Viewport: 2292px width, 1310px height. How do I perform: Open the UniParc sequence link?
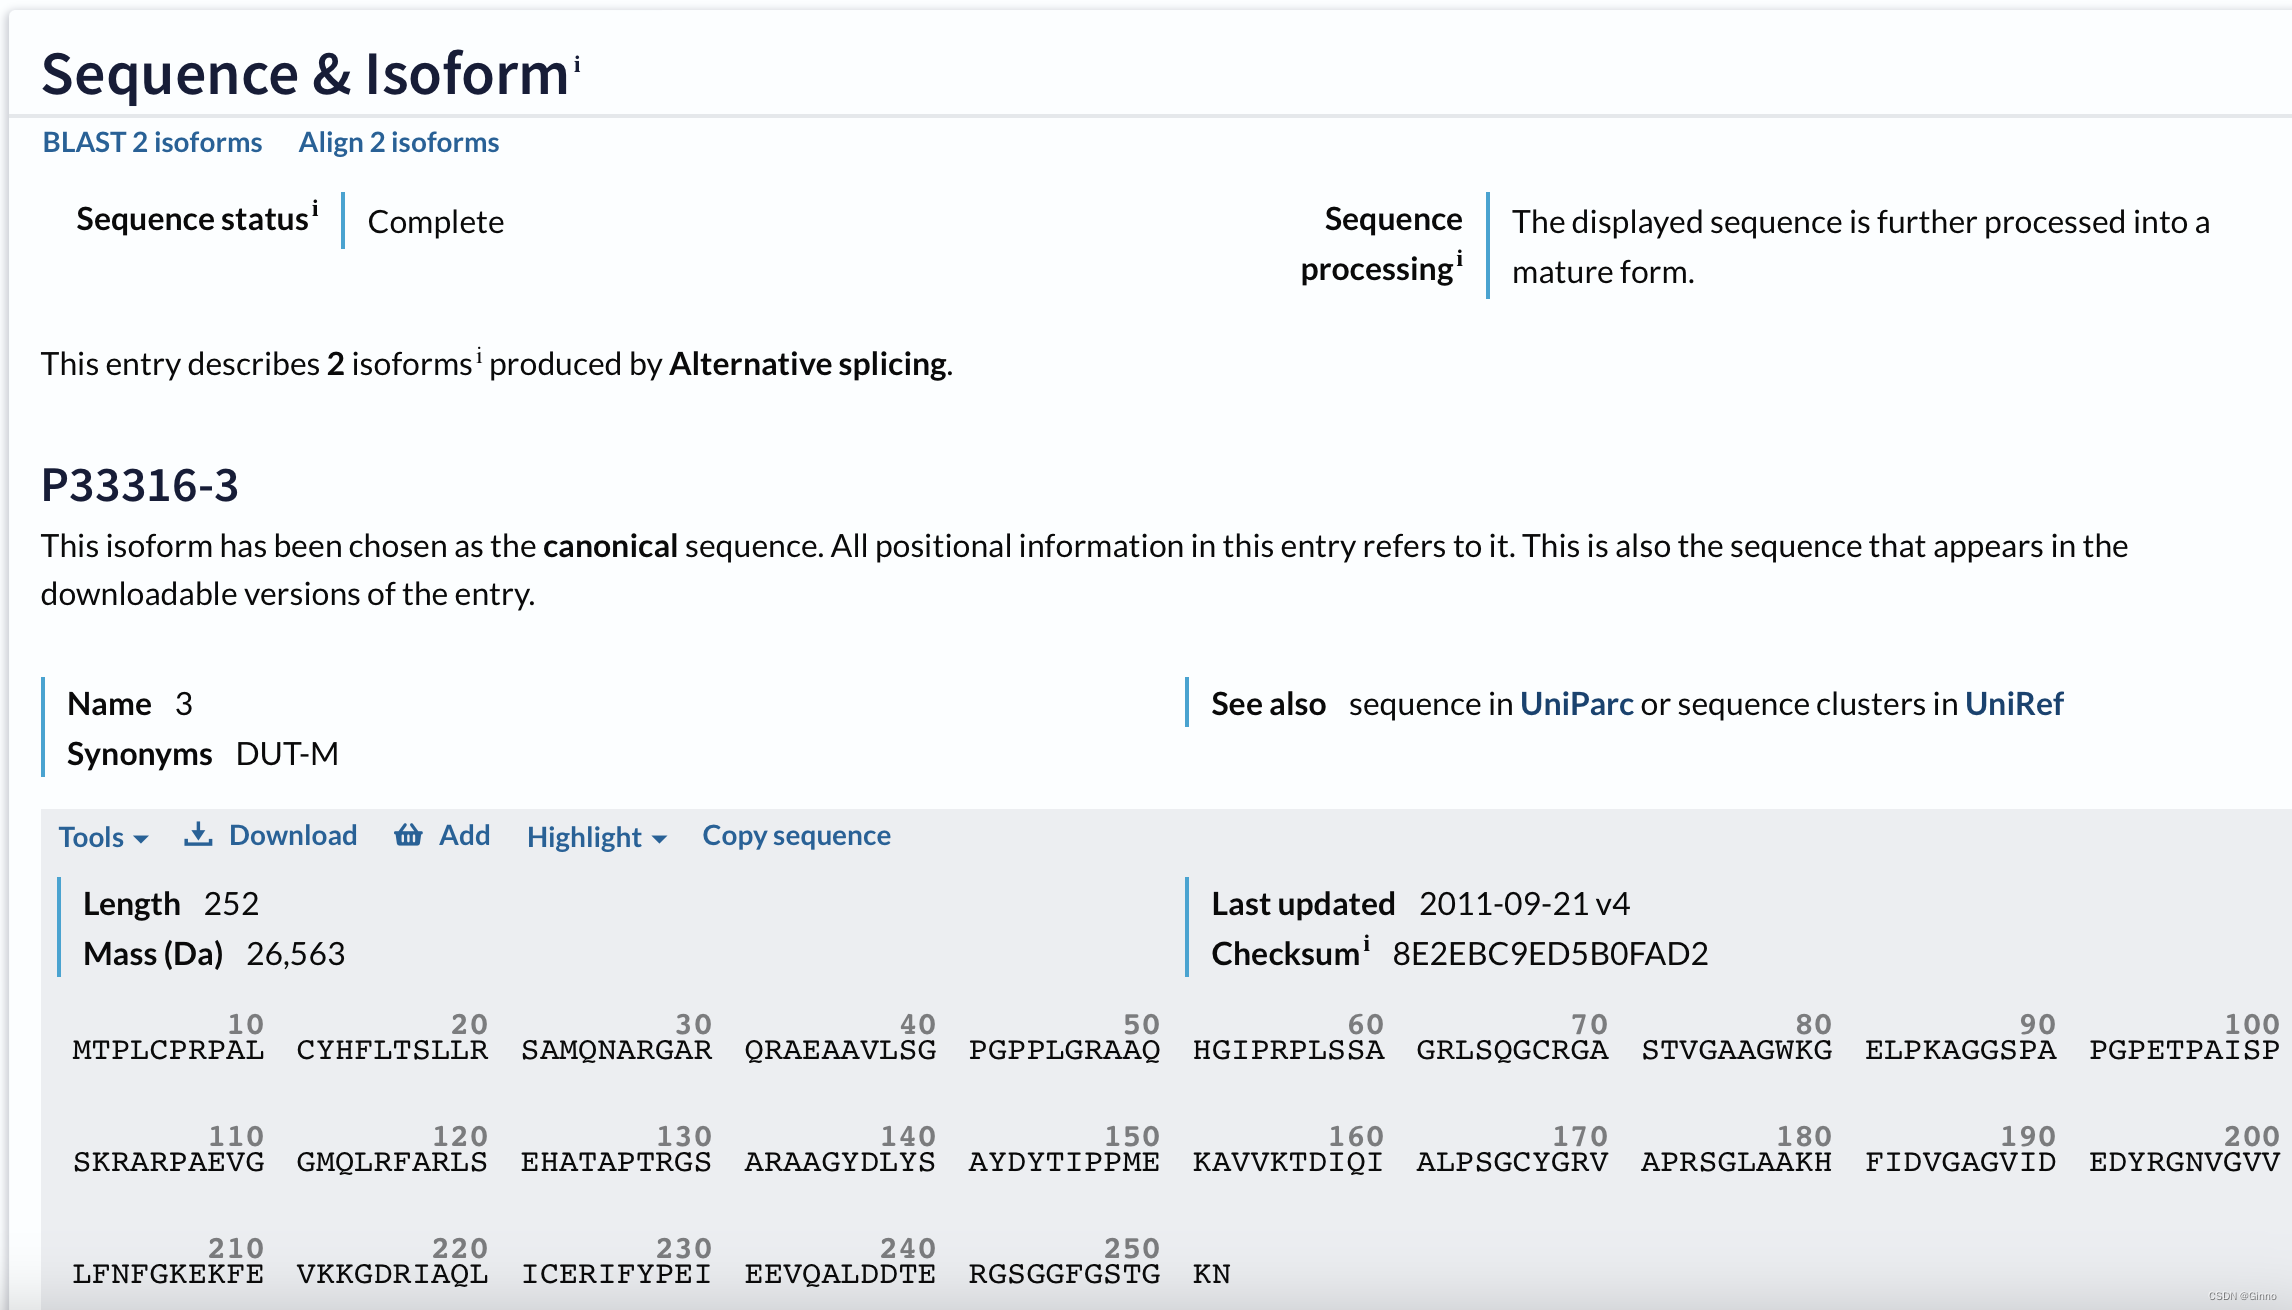coord(1577,704)
